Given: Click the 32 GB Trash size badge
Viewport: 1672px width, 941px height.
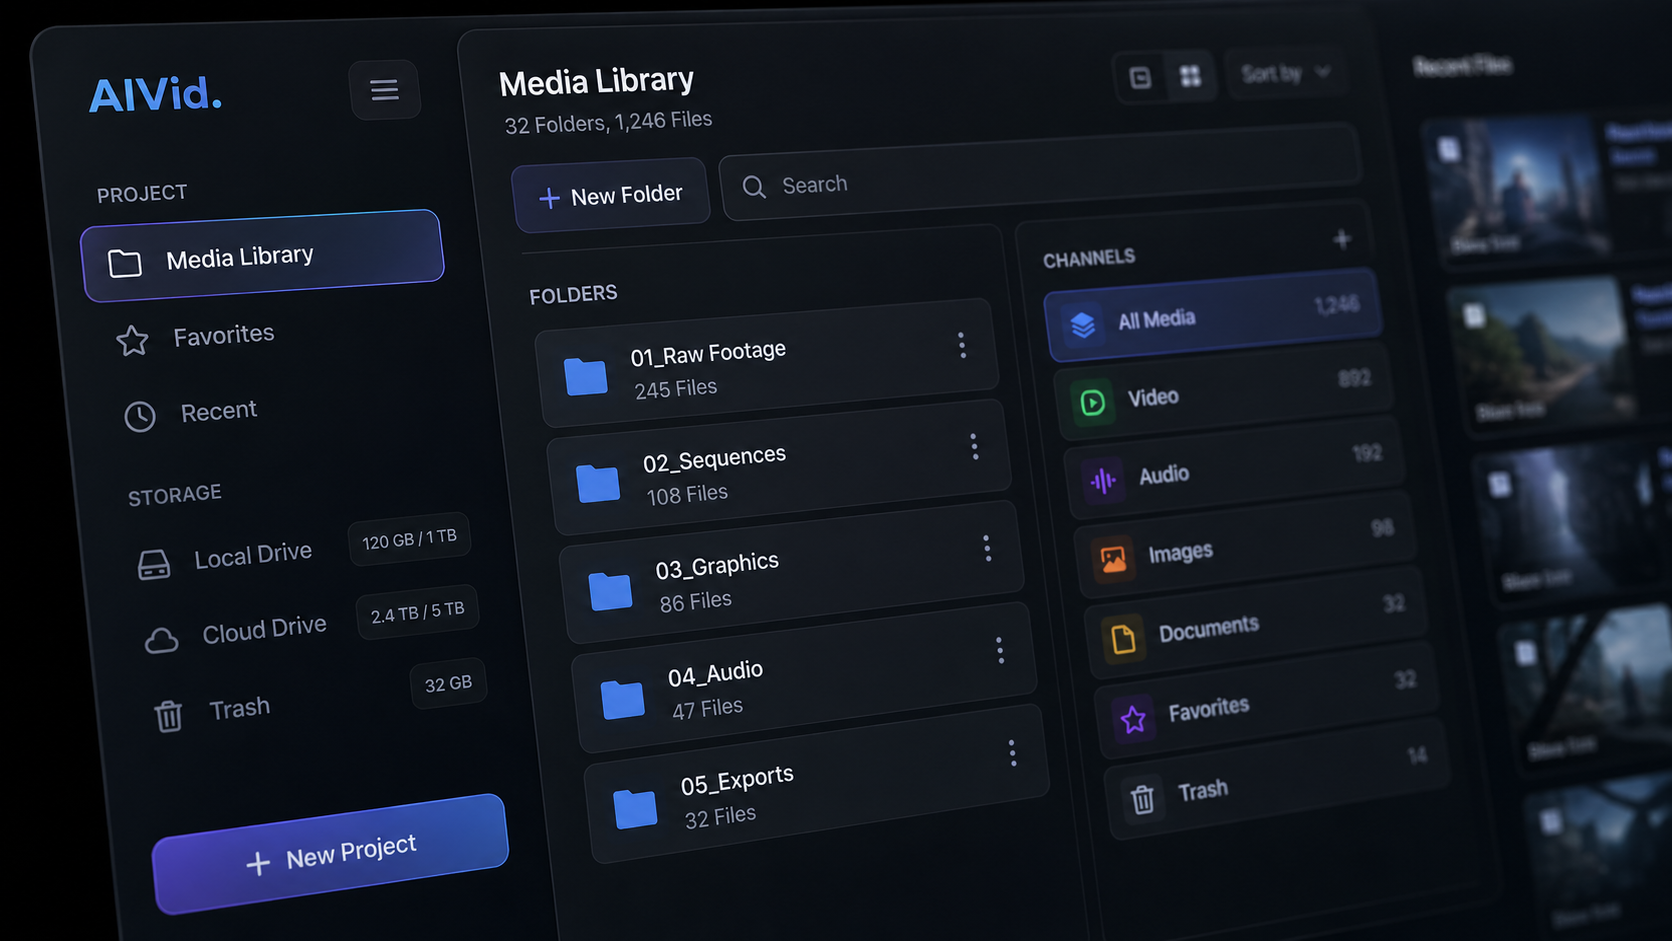Looking at the screenshot, I should coord(448,684).
